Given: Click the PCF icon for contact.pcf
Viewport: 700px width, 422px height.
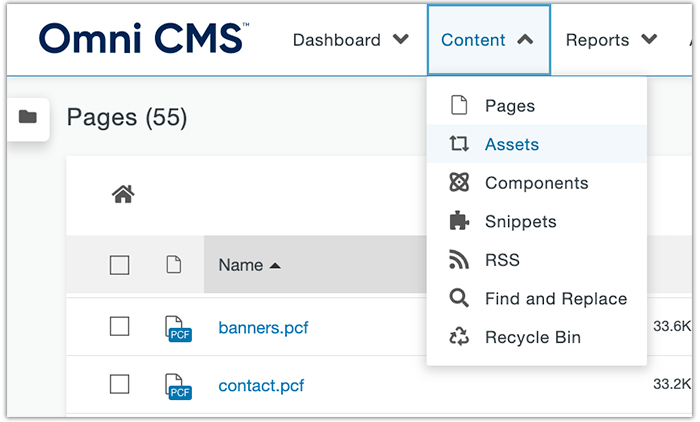Looking at the screenshot, I should pyautogui.click(x=178, y=386).
